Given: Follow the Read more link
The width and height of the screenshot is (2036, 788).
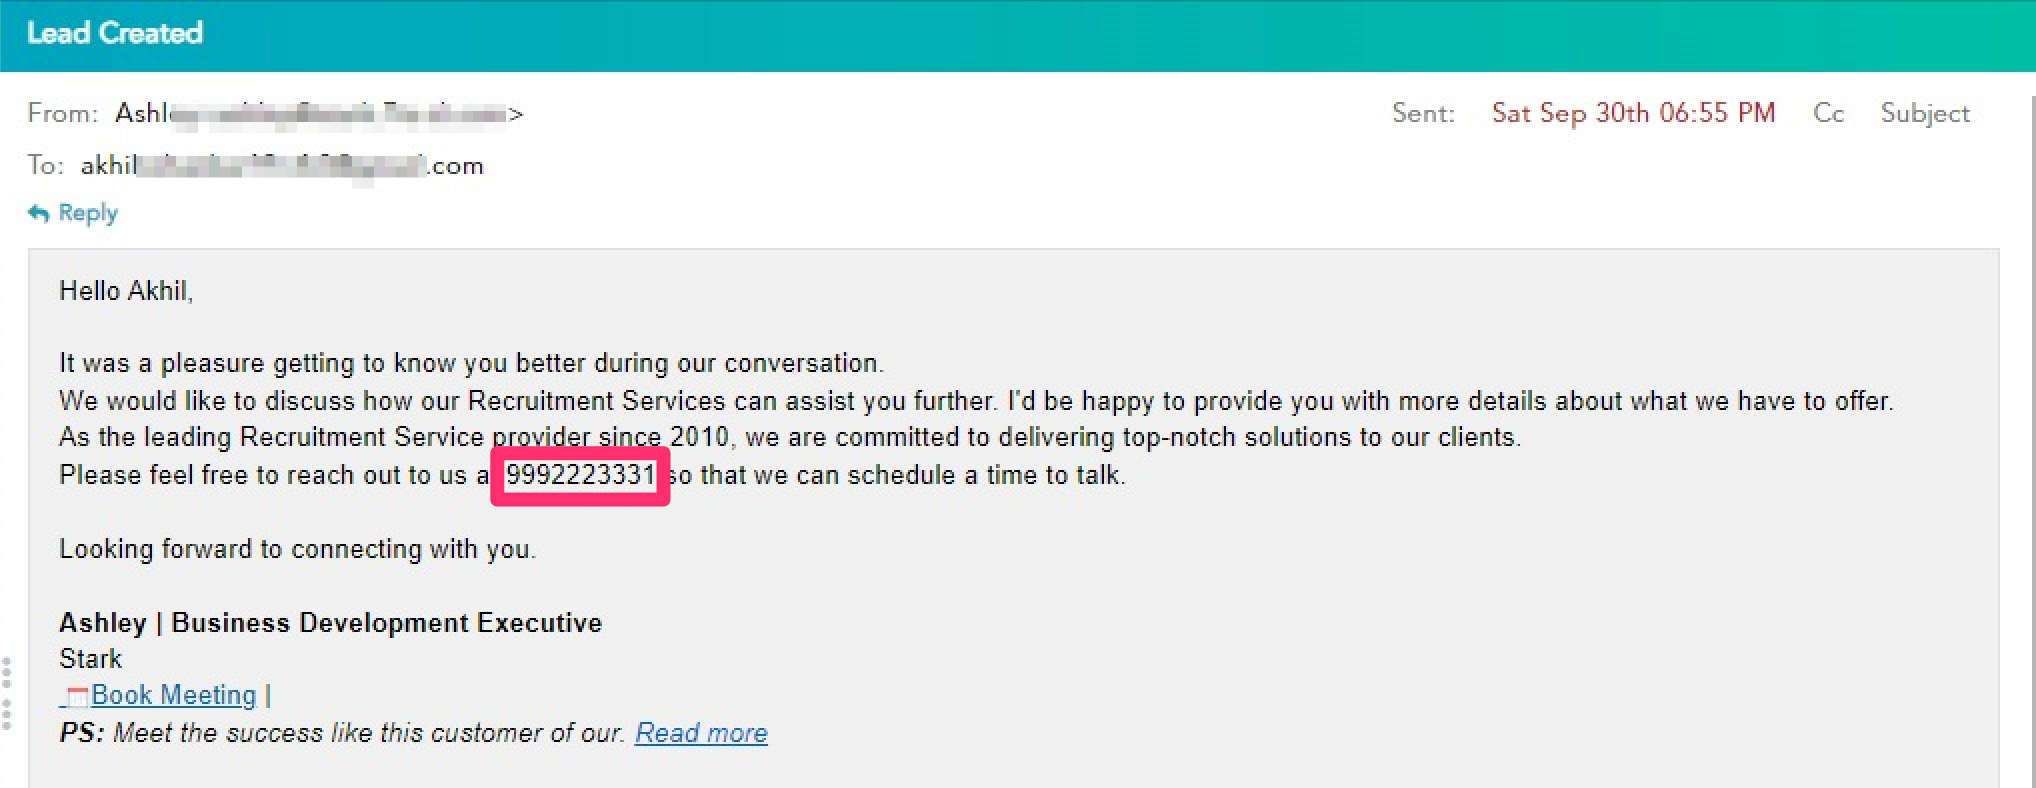Looking at the screenshot, I should [x=701, y=733].
